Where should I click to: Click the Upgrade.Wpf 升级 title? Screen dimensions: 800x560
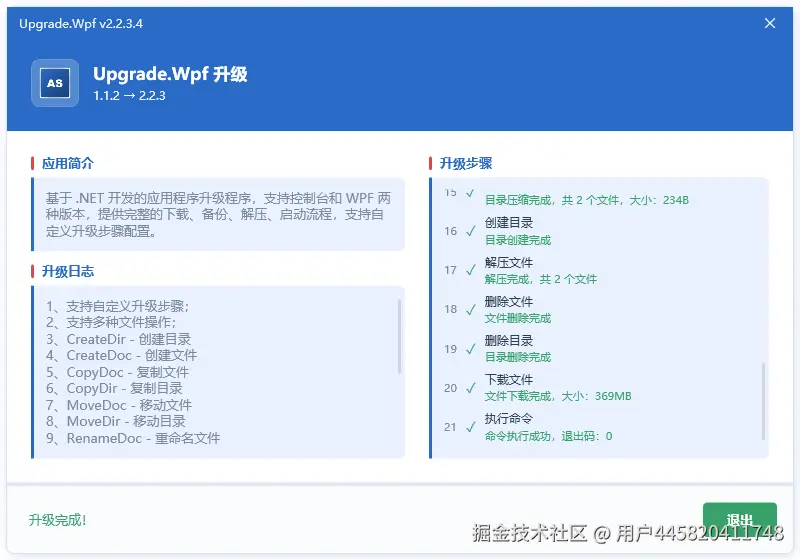170,74
